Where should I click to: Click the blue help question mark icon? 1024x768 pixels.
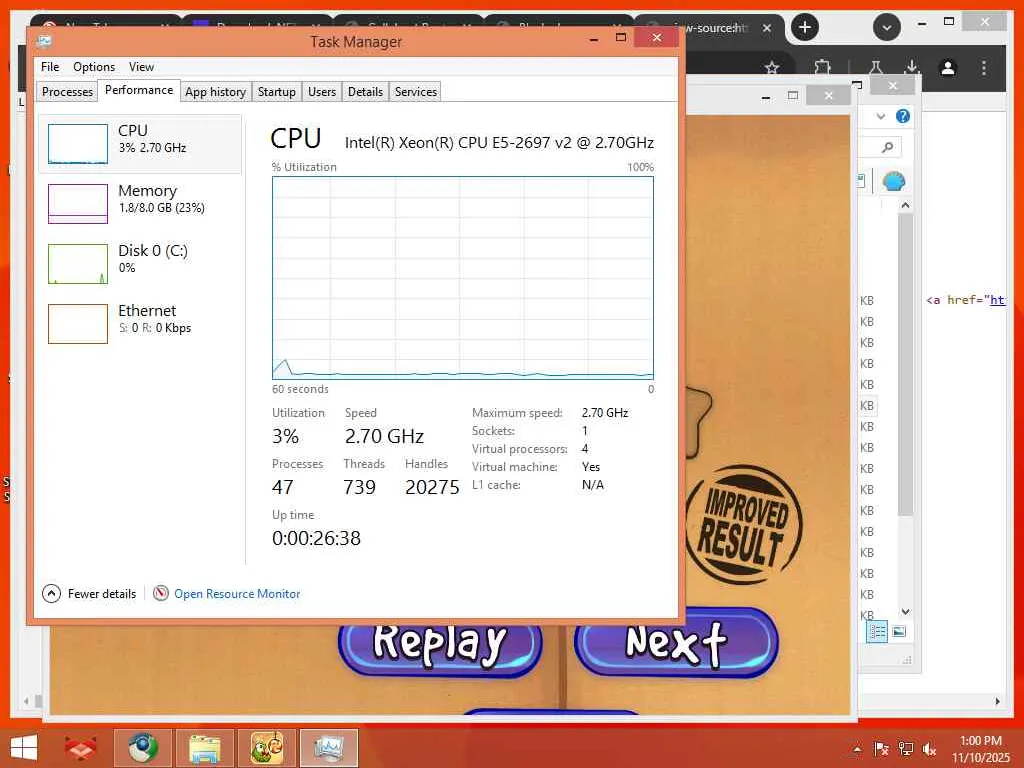click(x=903, y=116)
